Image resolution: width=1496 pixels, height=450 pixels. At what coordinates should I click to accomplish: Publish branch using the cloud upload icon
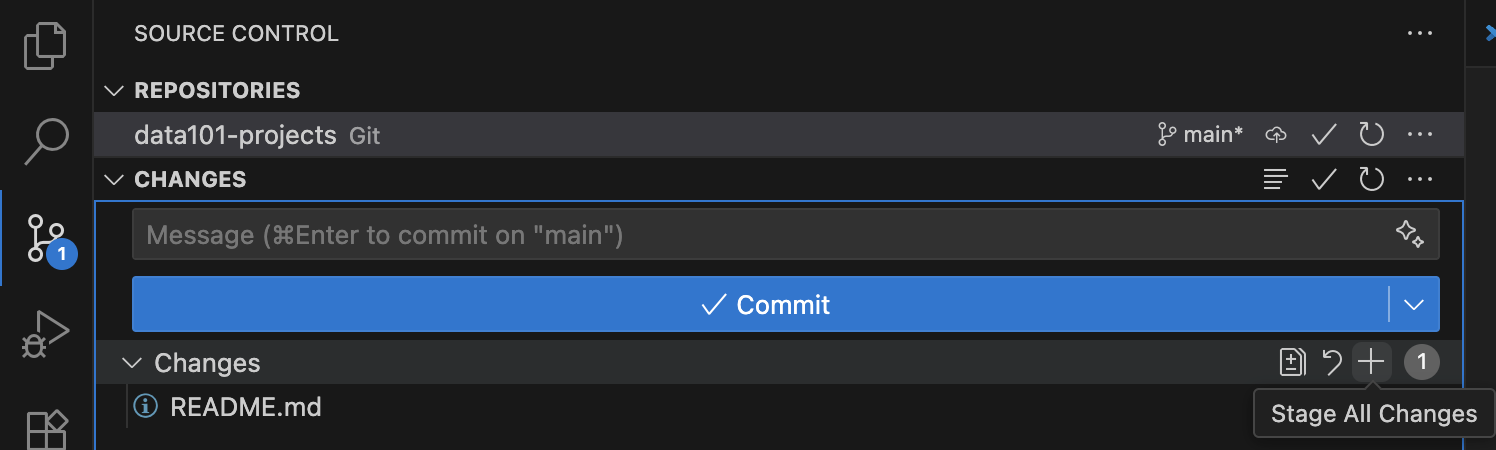click(x=1275, y=134)
